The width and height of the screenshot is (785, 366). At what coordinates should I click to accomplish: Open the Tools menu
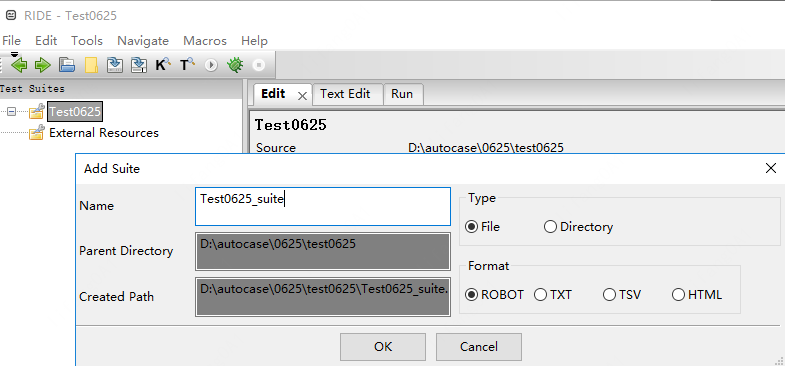click(87, 41)
